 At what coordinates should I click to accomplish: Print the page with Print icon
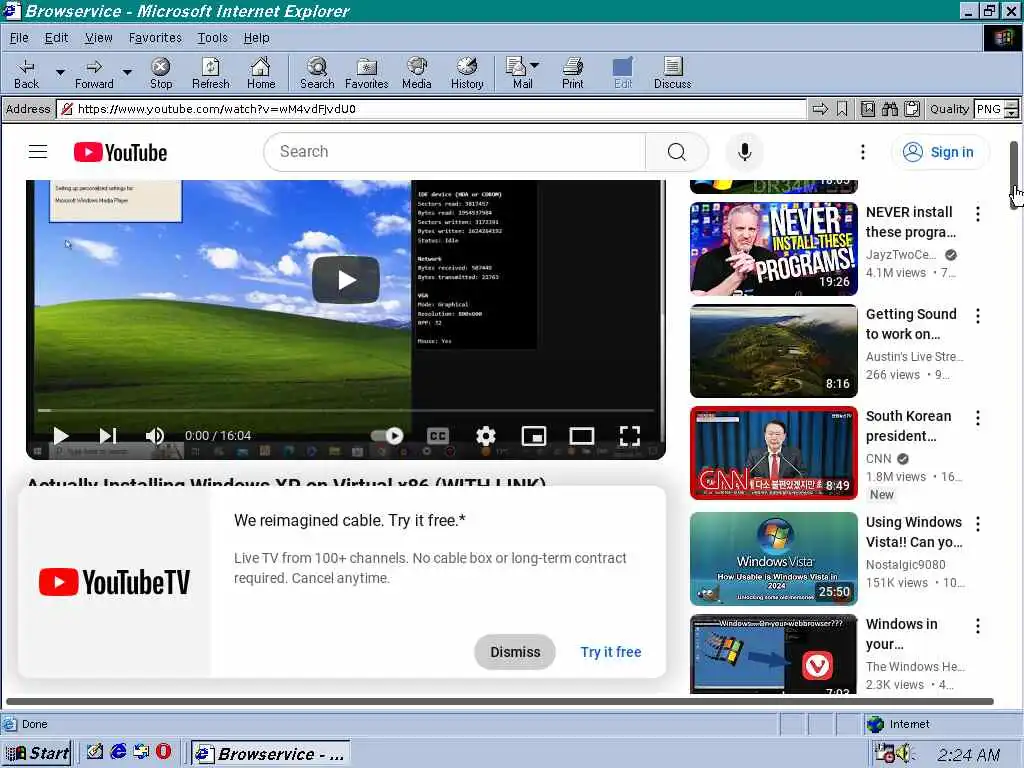[573, 73]
